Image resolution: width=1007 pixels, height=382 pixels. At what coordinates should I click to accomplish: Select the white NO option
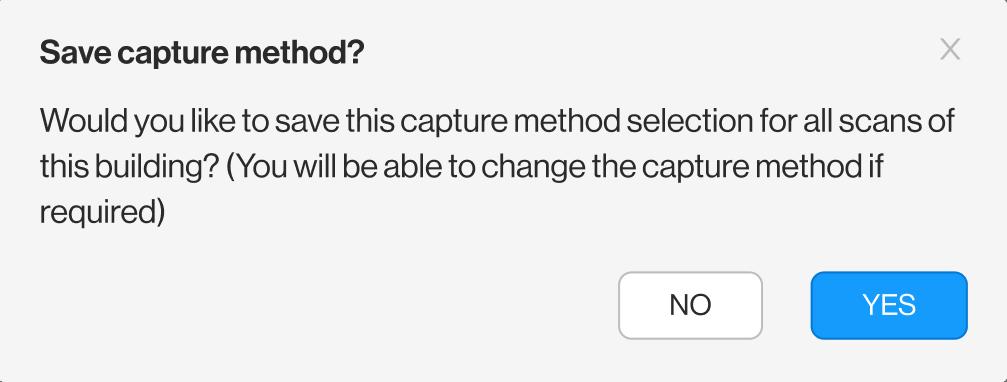pos(690,305)
